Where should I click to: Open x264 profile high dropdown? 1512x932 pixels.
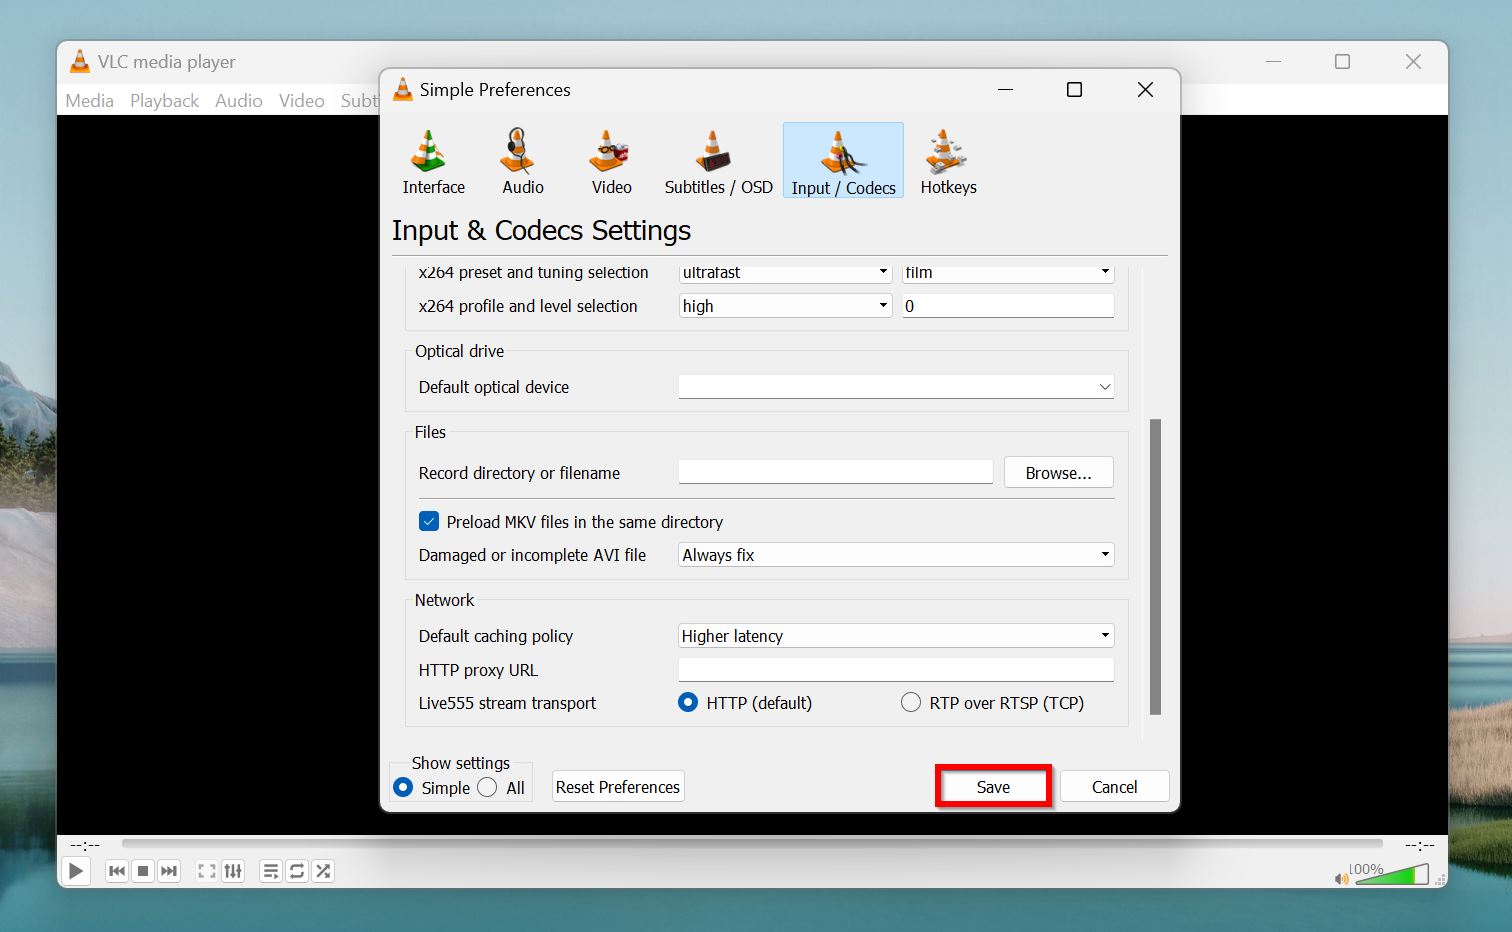[785, 306]
